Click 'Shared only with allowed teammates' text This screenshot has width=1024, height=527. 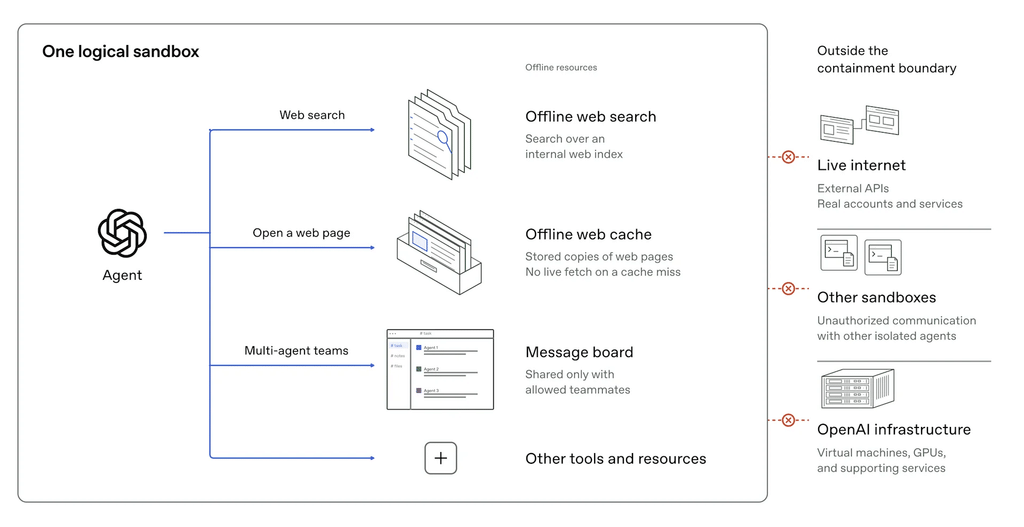[578, 382]
